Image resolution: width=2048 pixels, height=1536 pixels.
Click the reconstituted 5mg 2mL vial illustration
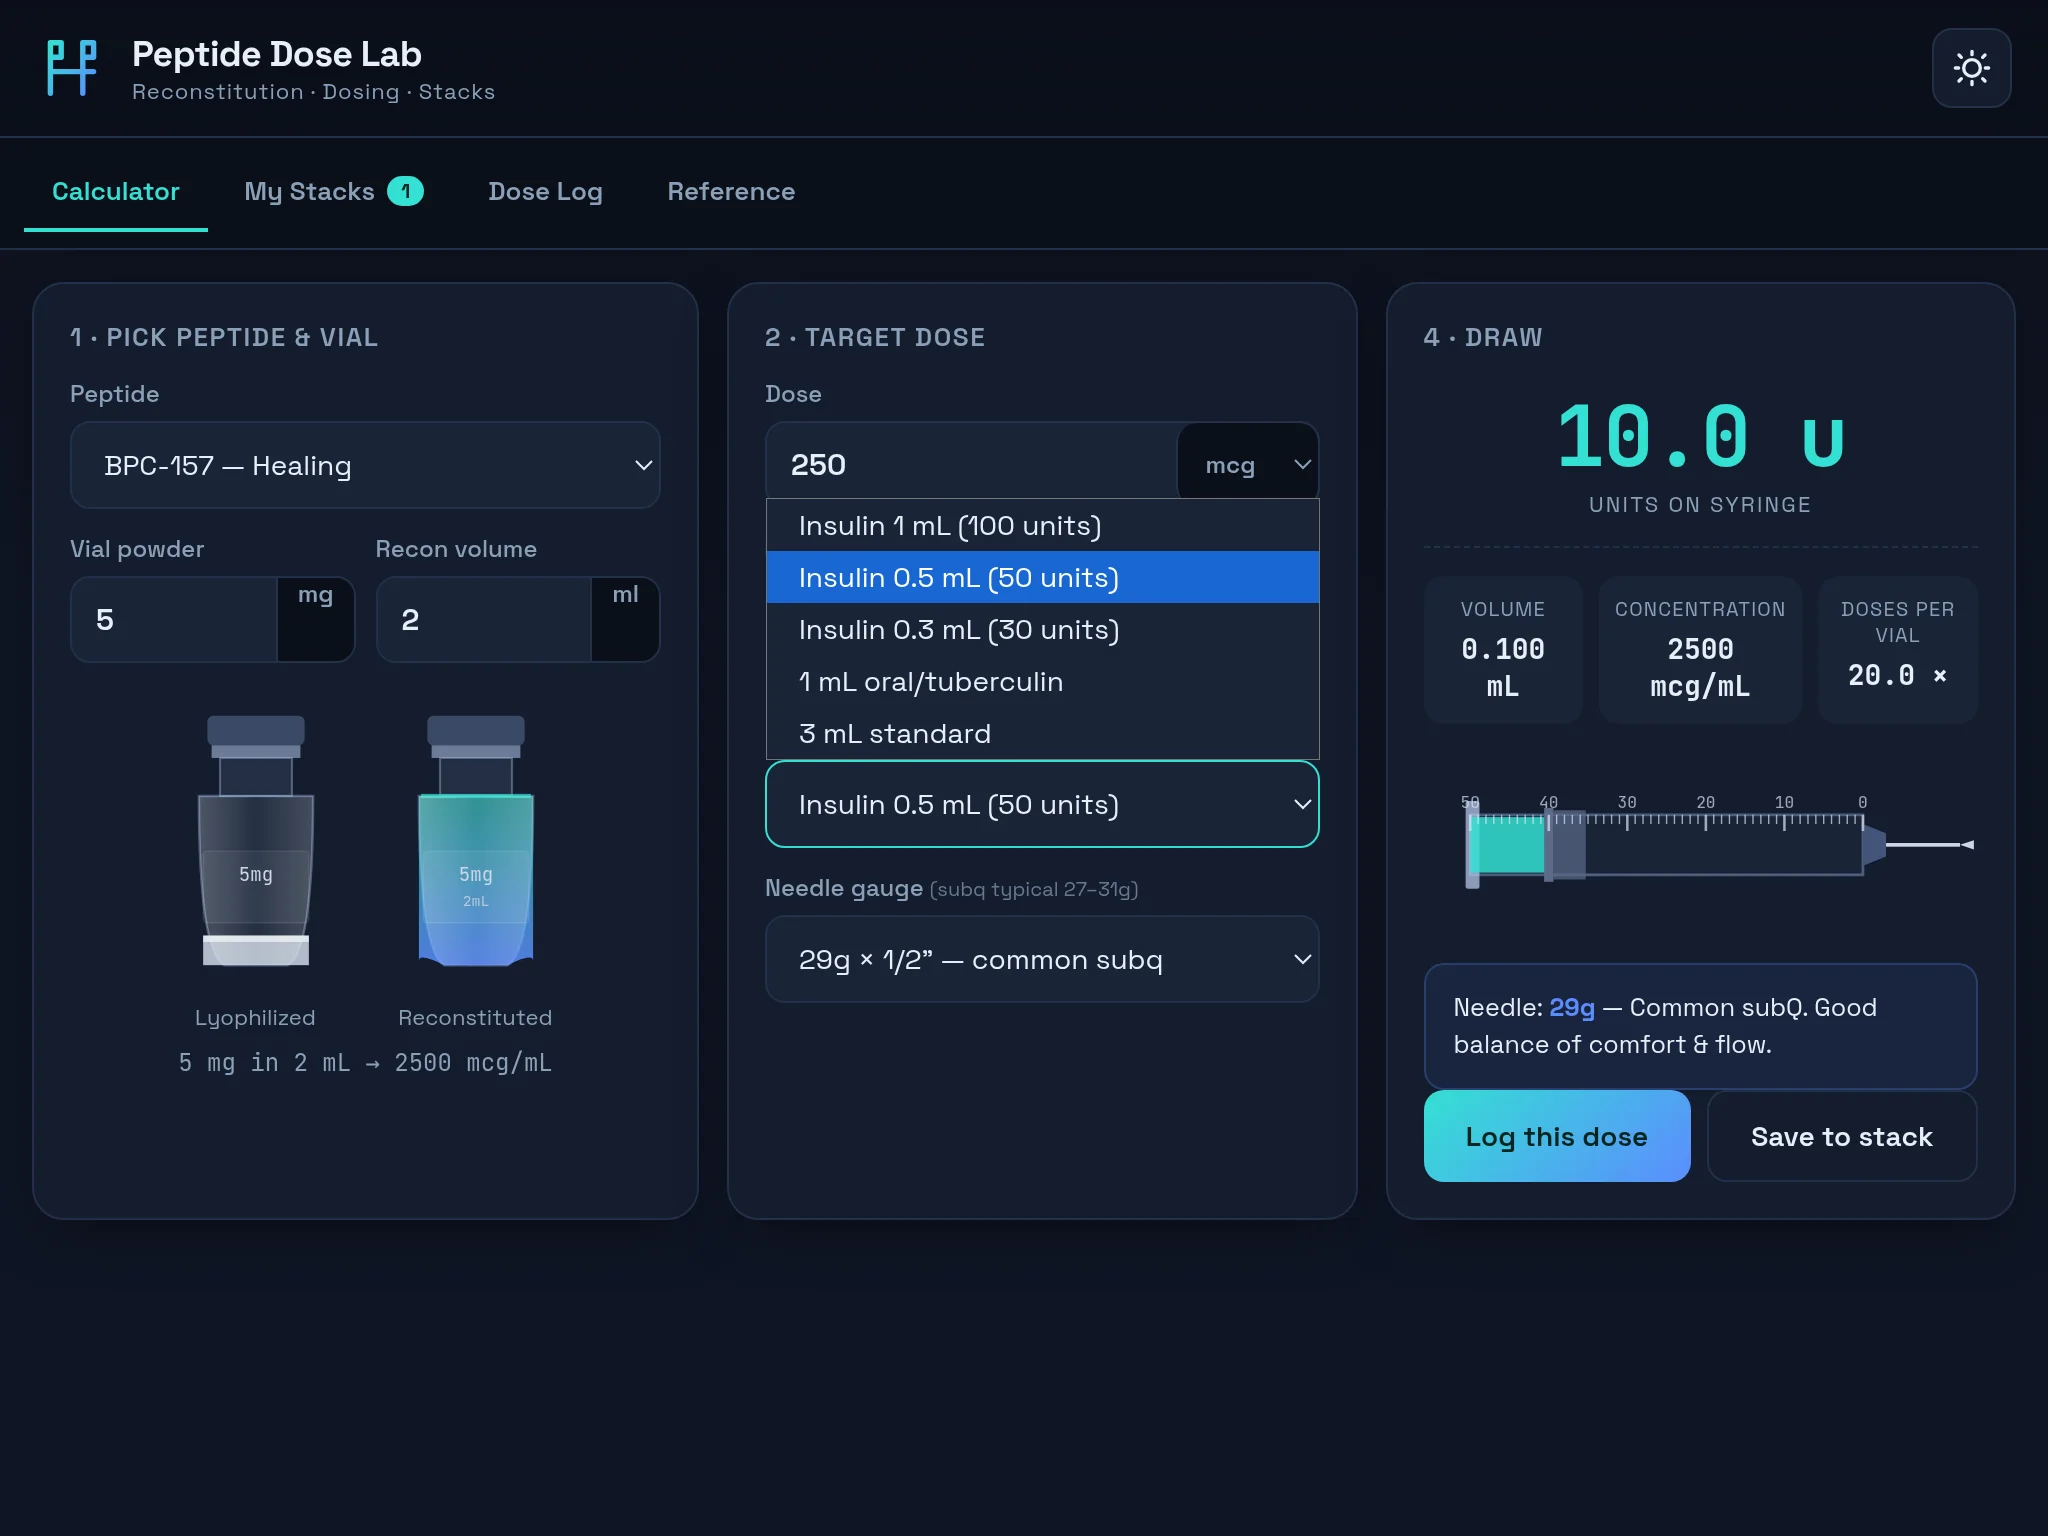(x=476, y=841)
